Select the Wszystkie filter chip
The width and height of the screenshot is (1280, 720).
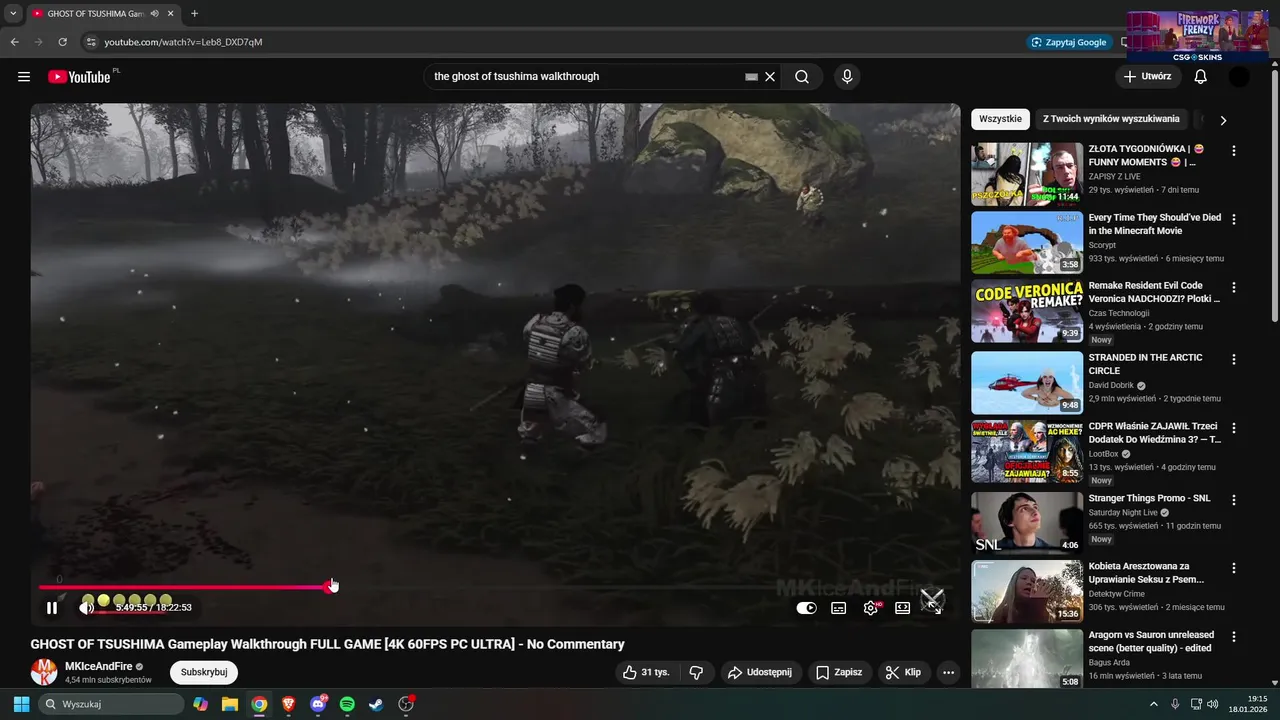coord(1000,119)
